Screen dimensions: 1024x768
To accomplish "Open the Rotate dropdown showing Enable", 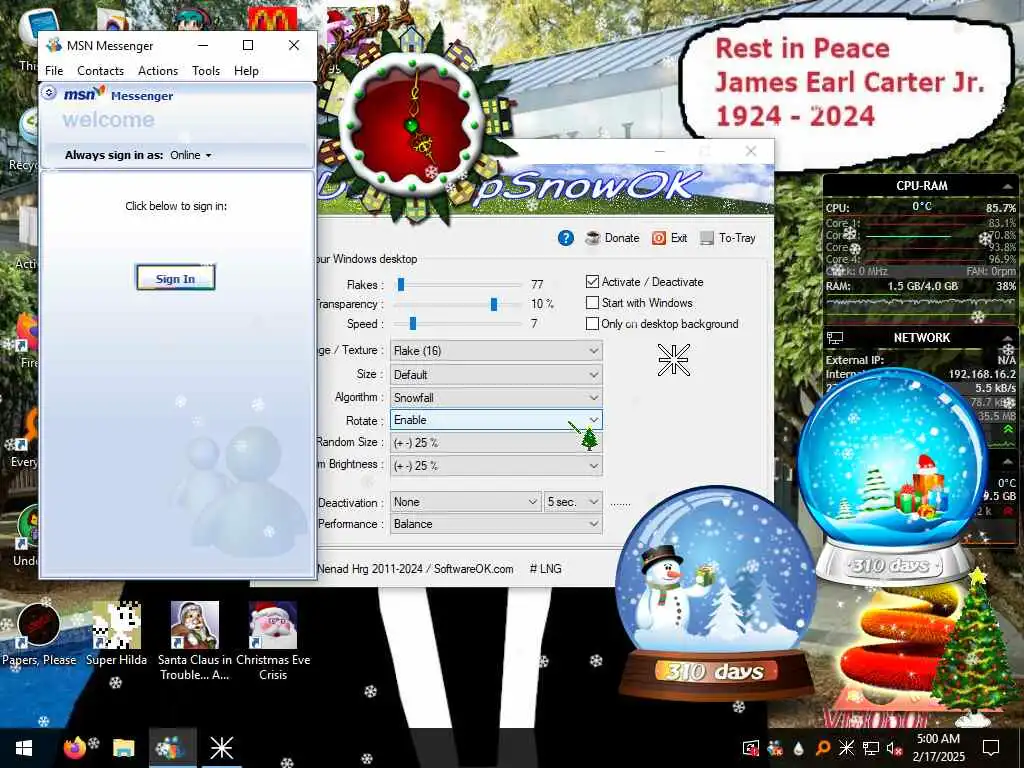I will pyautogui.click(x=496, y=420).
